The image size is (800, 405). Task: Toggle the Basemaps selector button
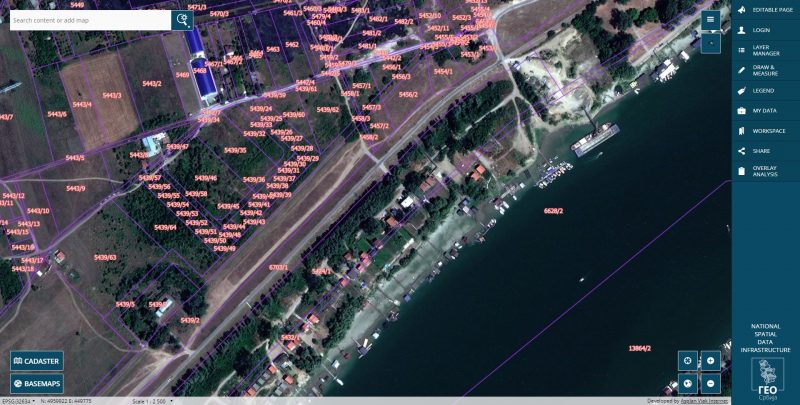point(37,384)
